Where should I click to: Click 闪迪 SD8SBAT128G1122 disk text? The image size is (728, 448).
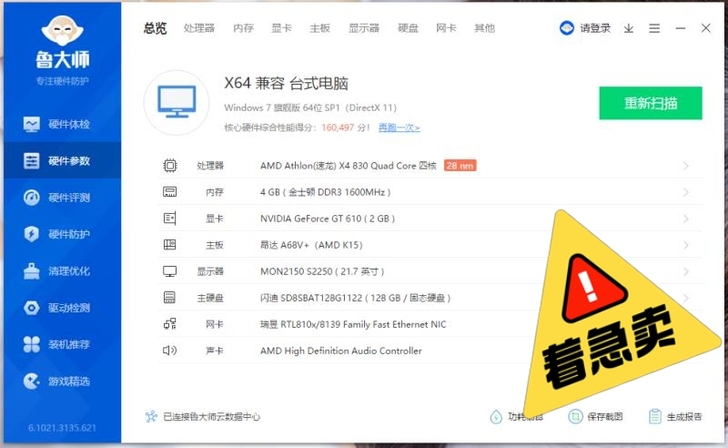[x=355, y=298]
